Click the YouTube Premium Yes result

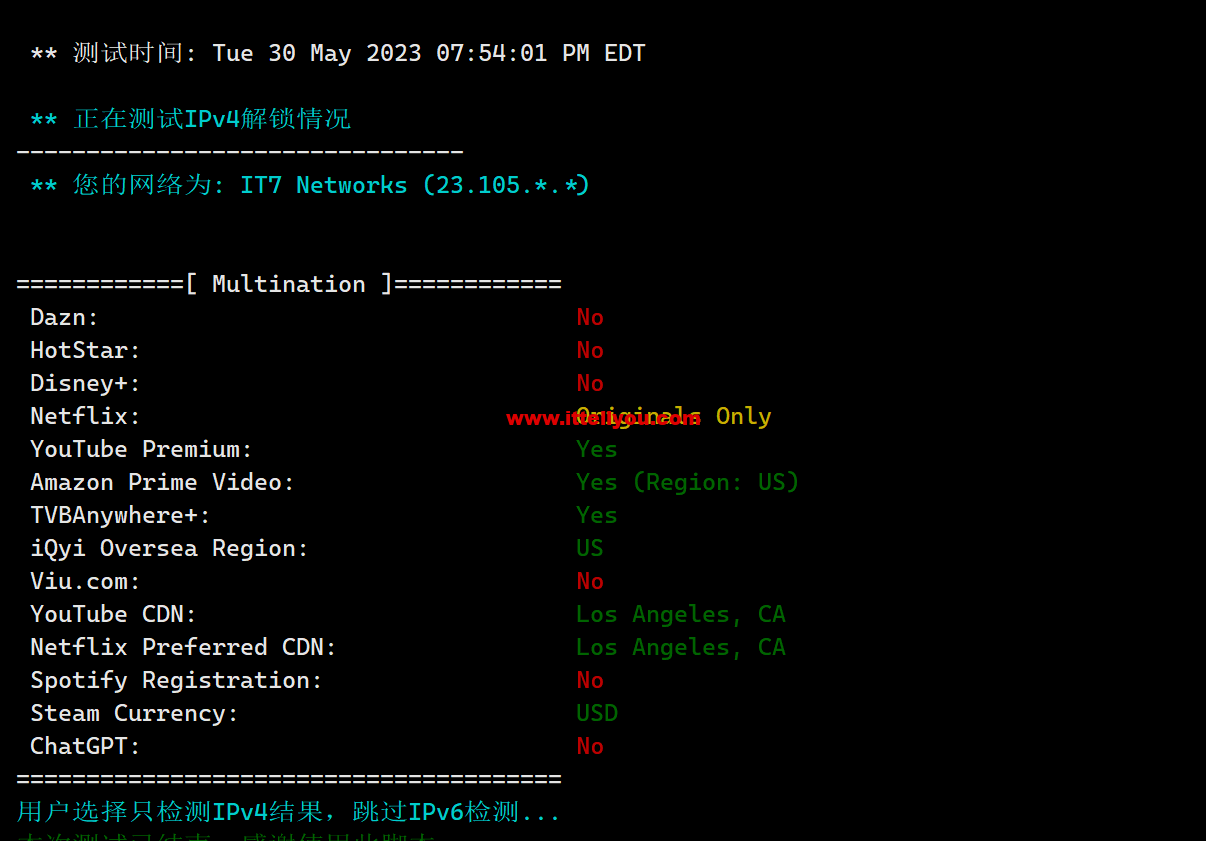pyautogui.click(x=597, y=449)
